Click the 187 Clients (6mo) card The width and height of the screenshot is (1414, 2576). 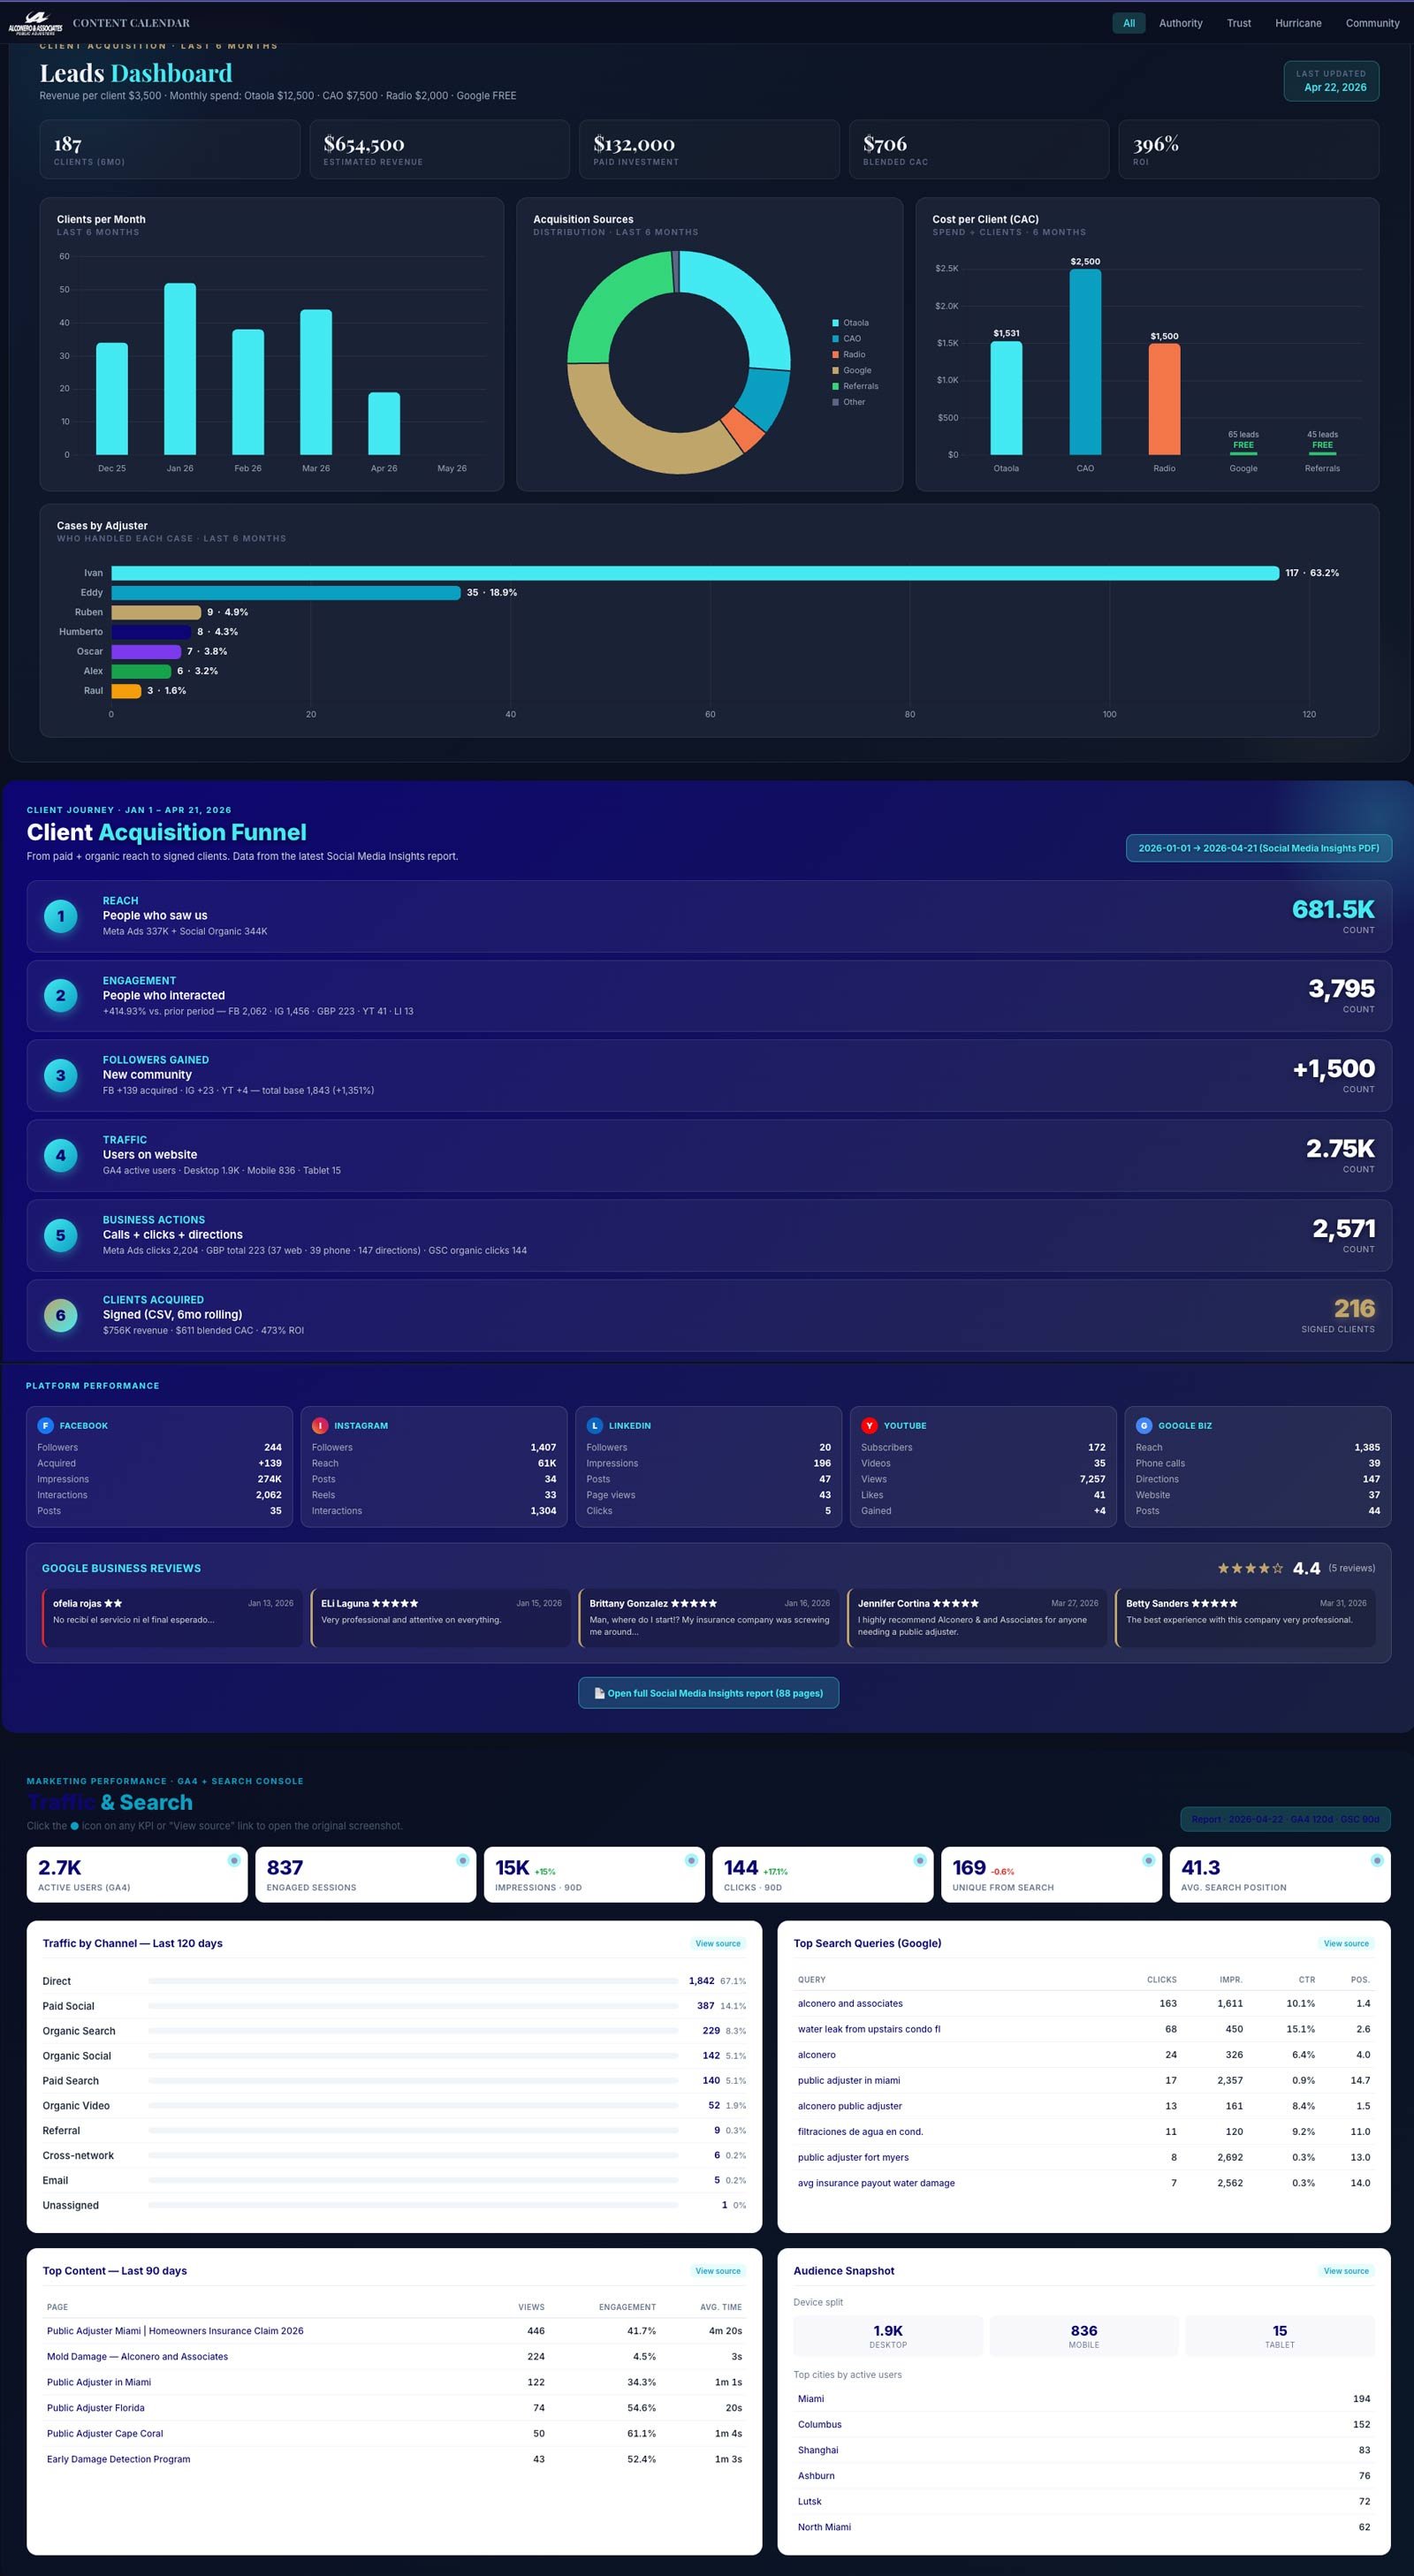pos(170,149)
